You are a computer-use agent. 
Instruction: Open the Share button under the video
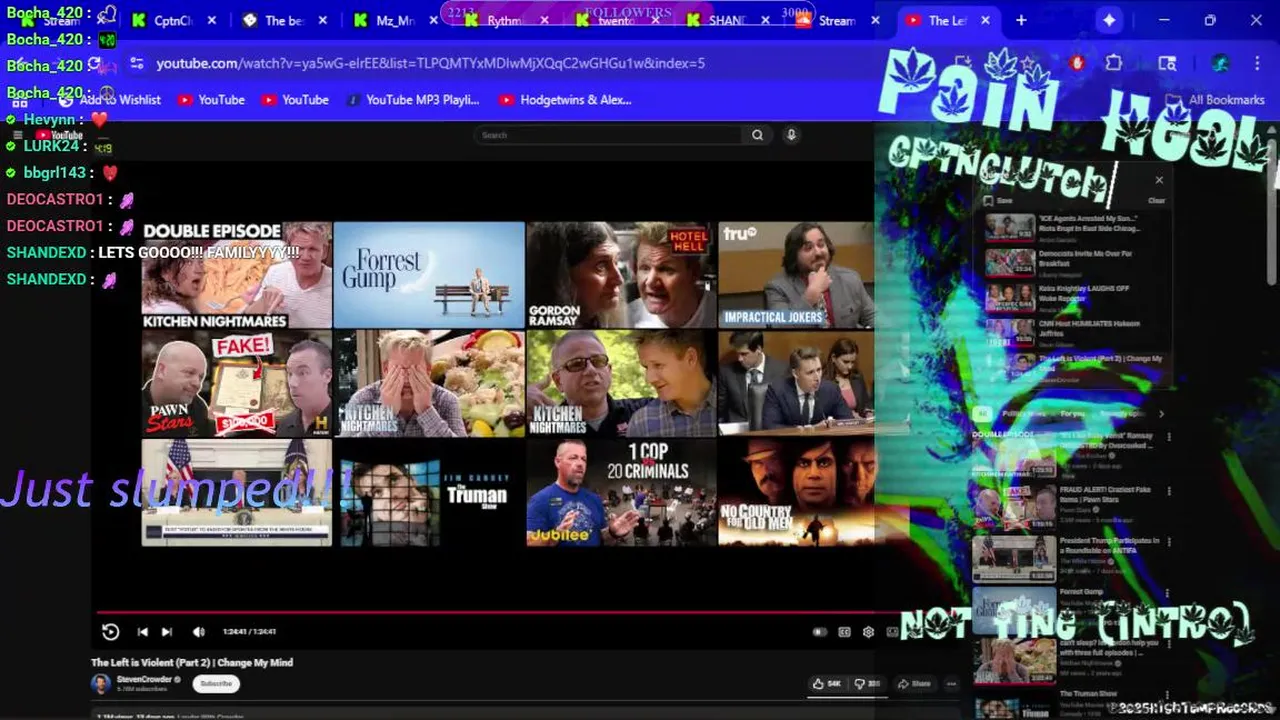tap(914, 684)
